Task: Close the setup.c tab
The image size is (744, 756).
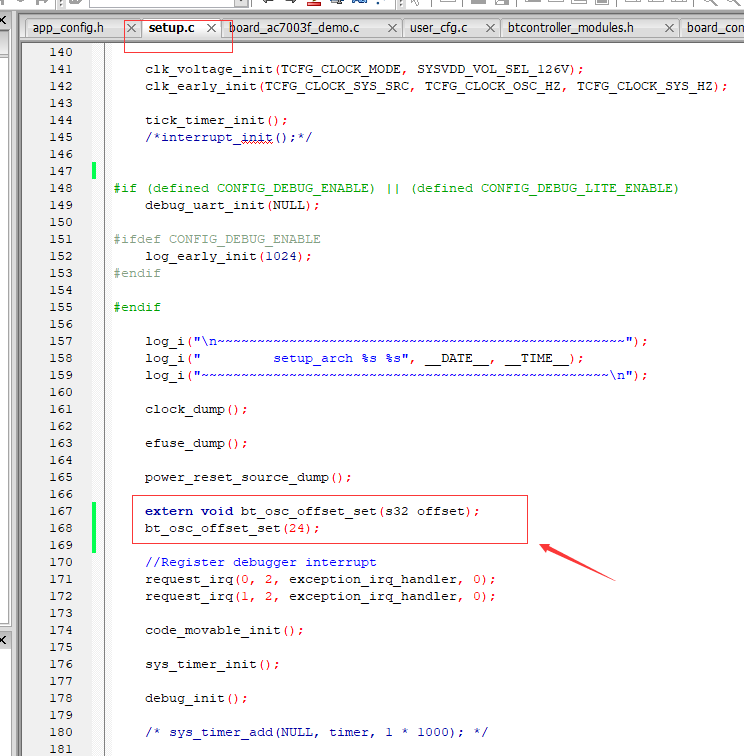Action: [x=211, y=28]
